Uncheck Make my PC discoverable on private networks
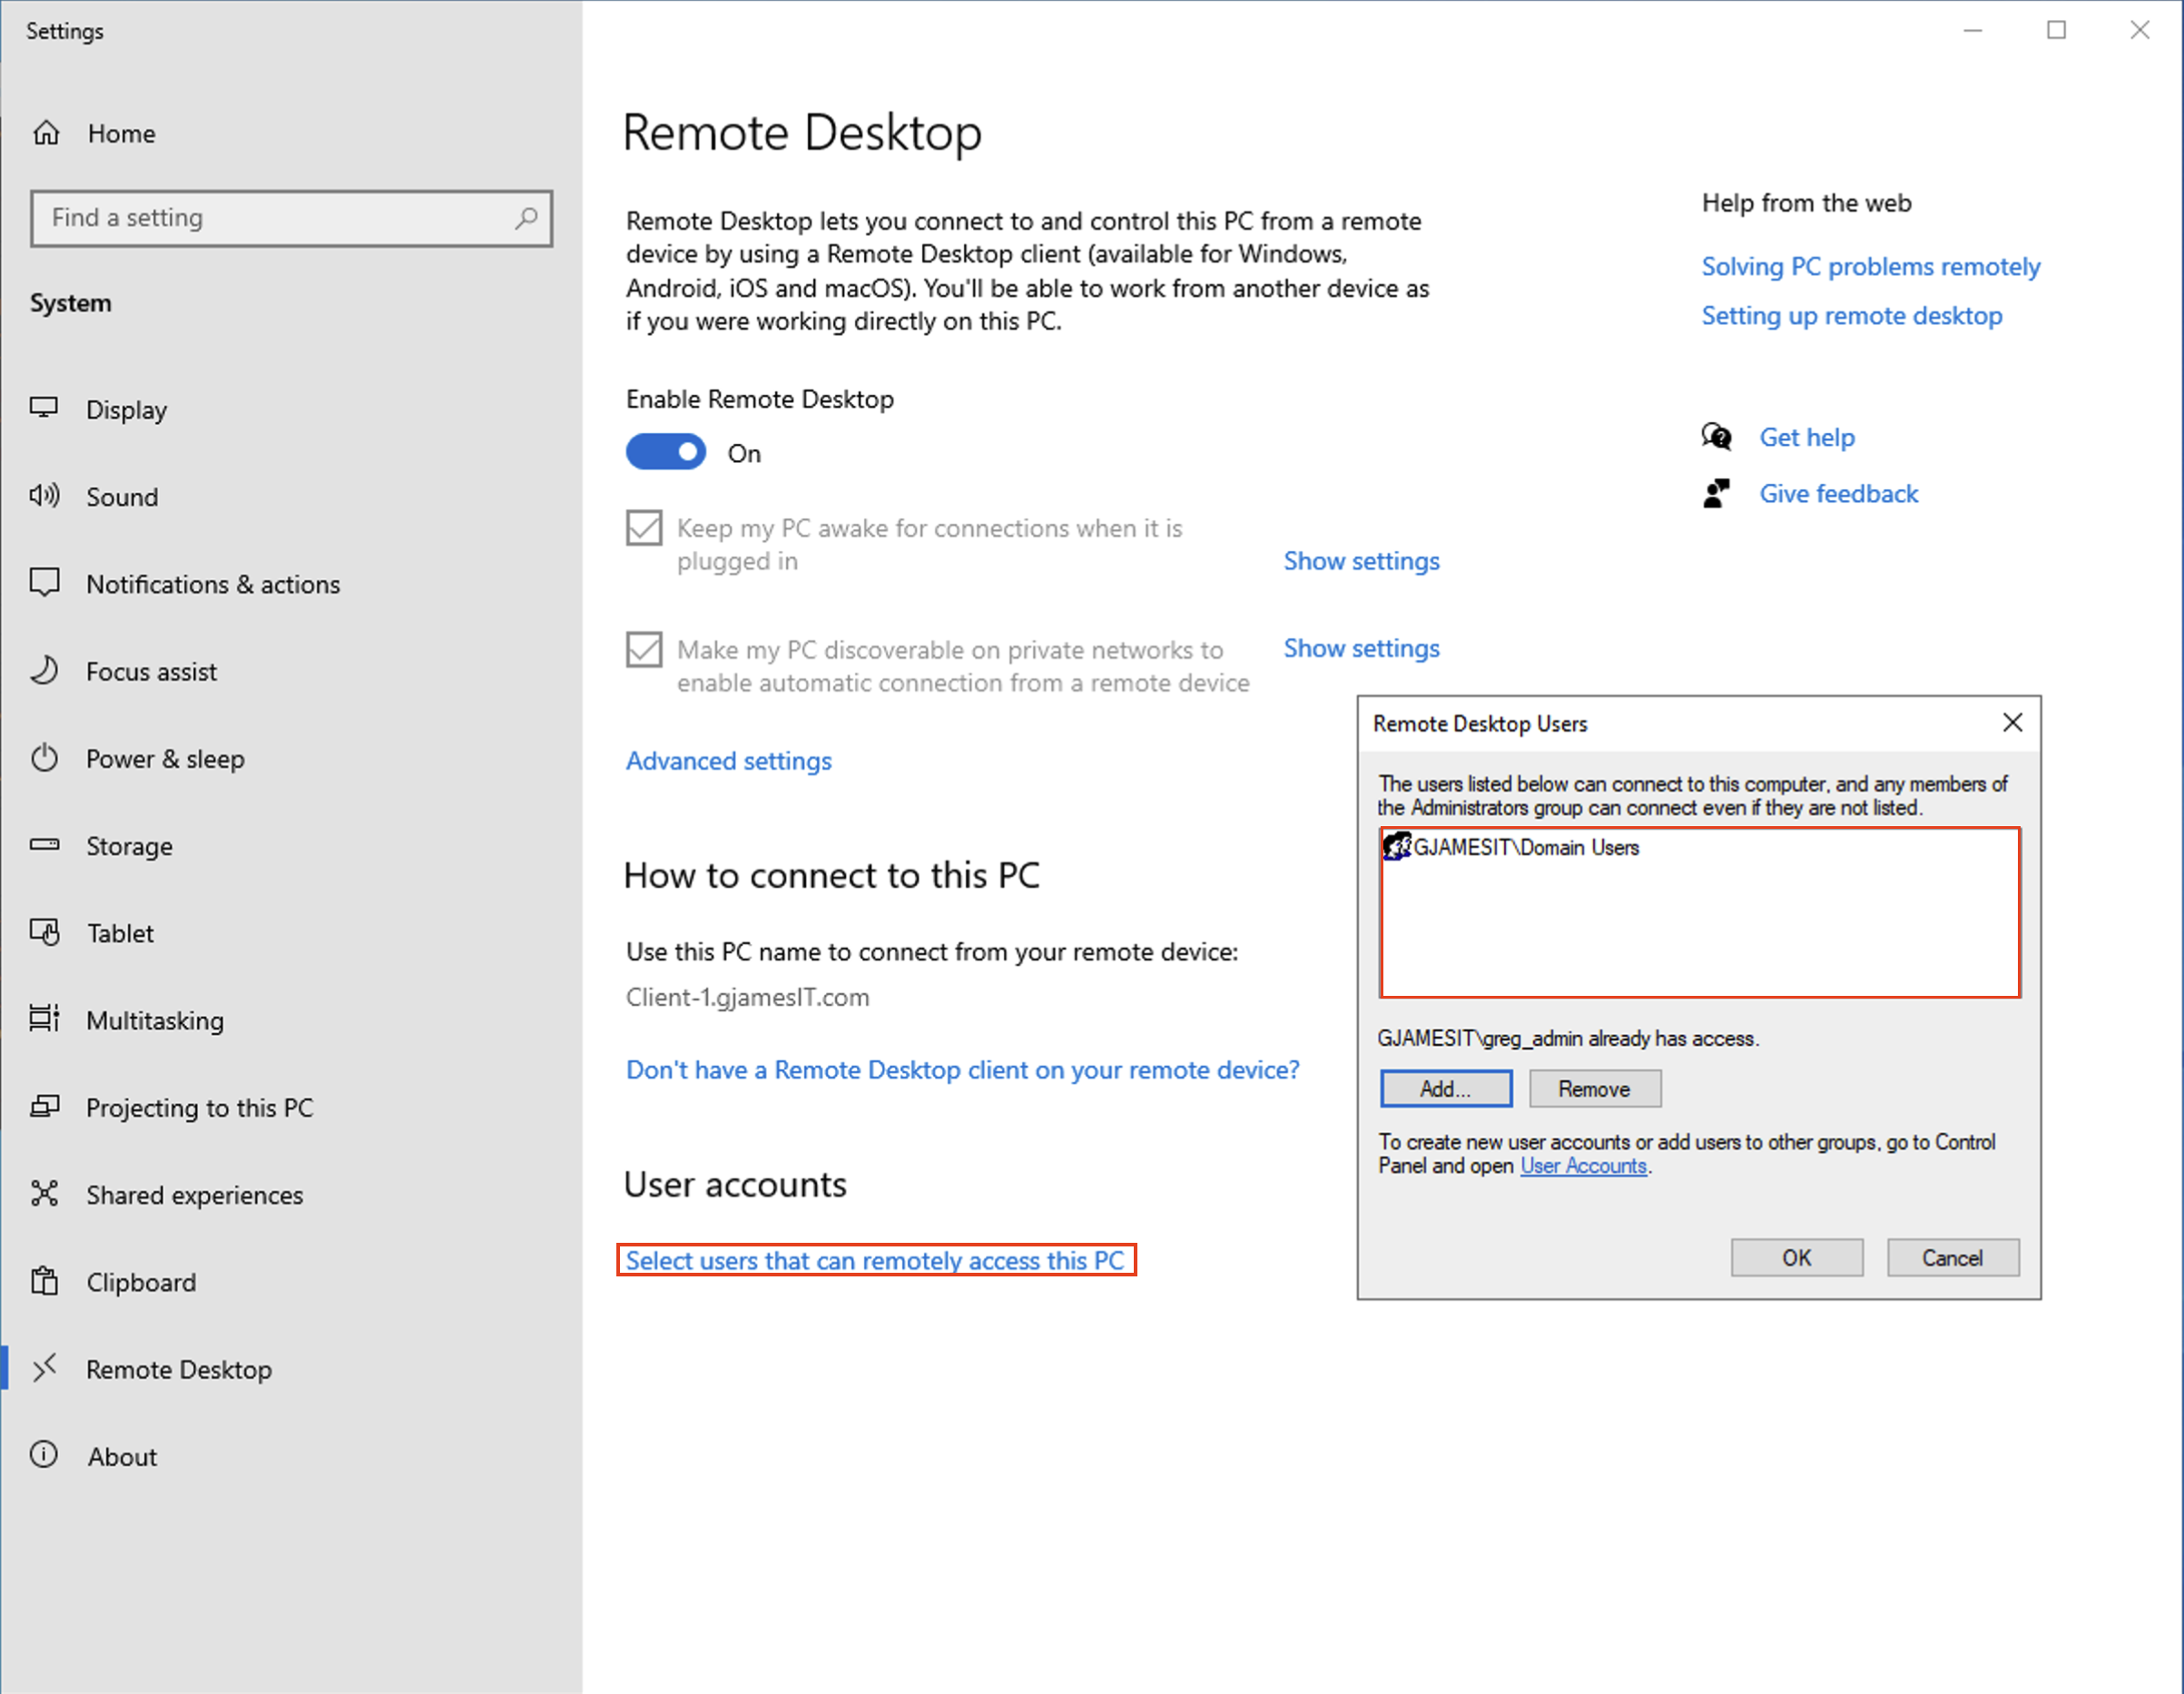 [x=644, y=649]
